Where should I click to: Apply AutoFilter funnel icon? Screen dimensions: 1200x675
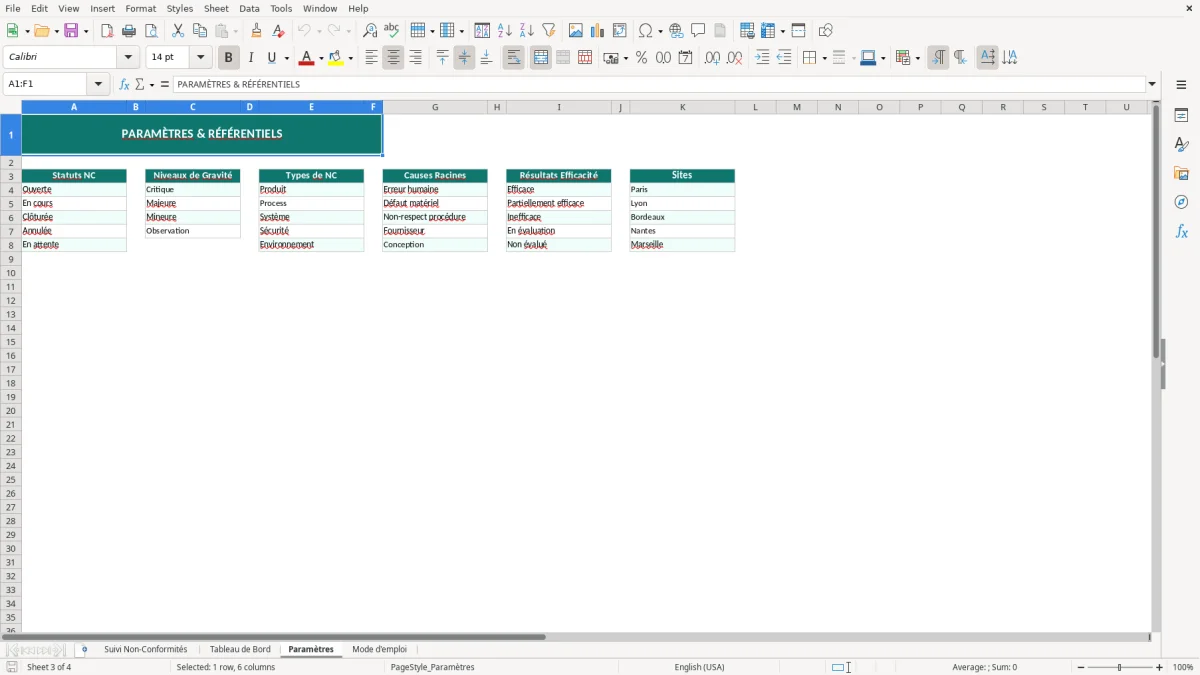pos(549,31)
